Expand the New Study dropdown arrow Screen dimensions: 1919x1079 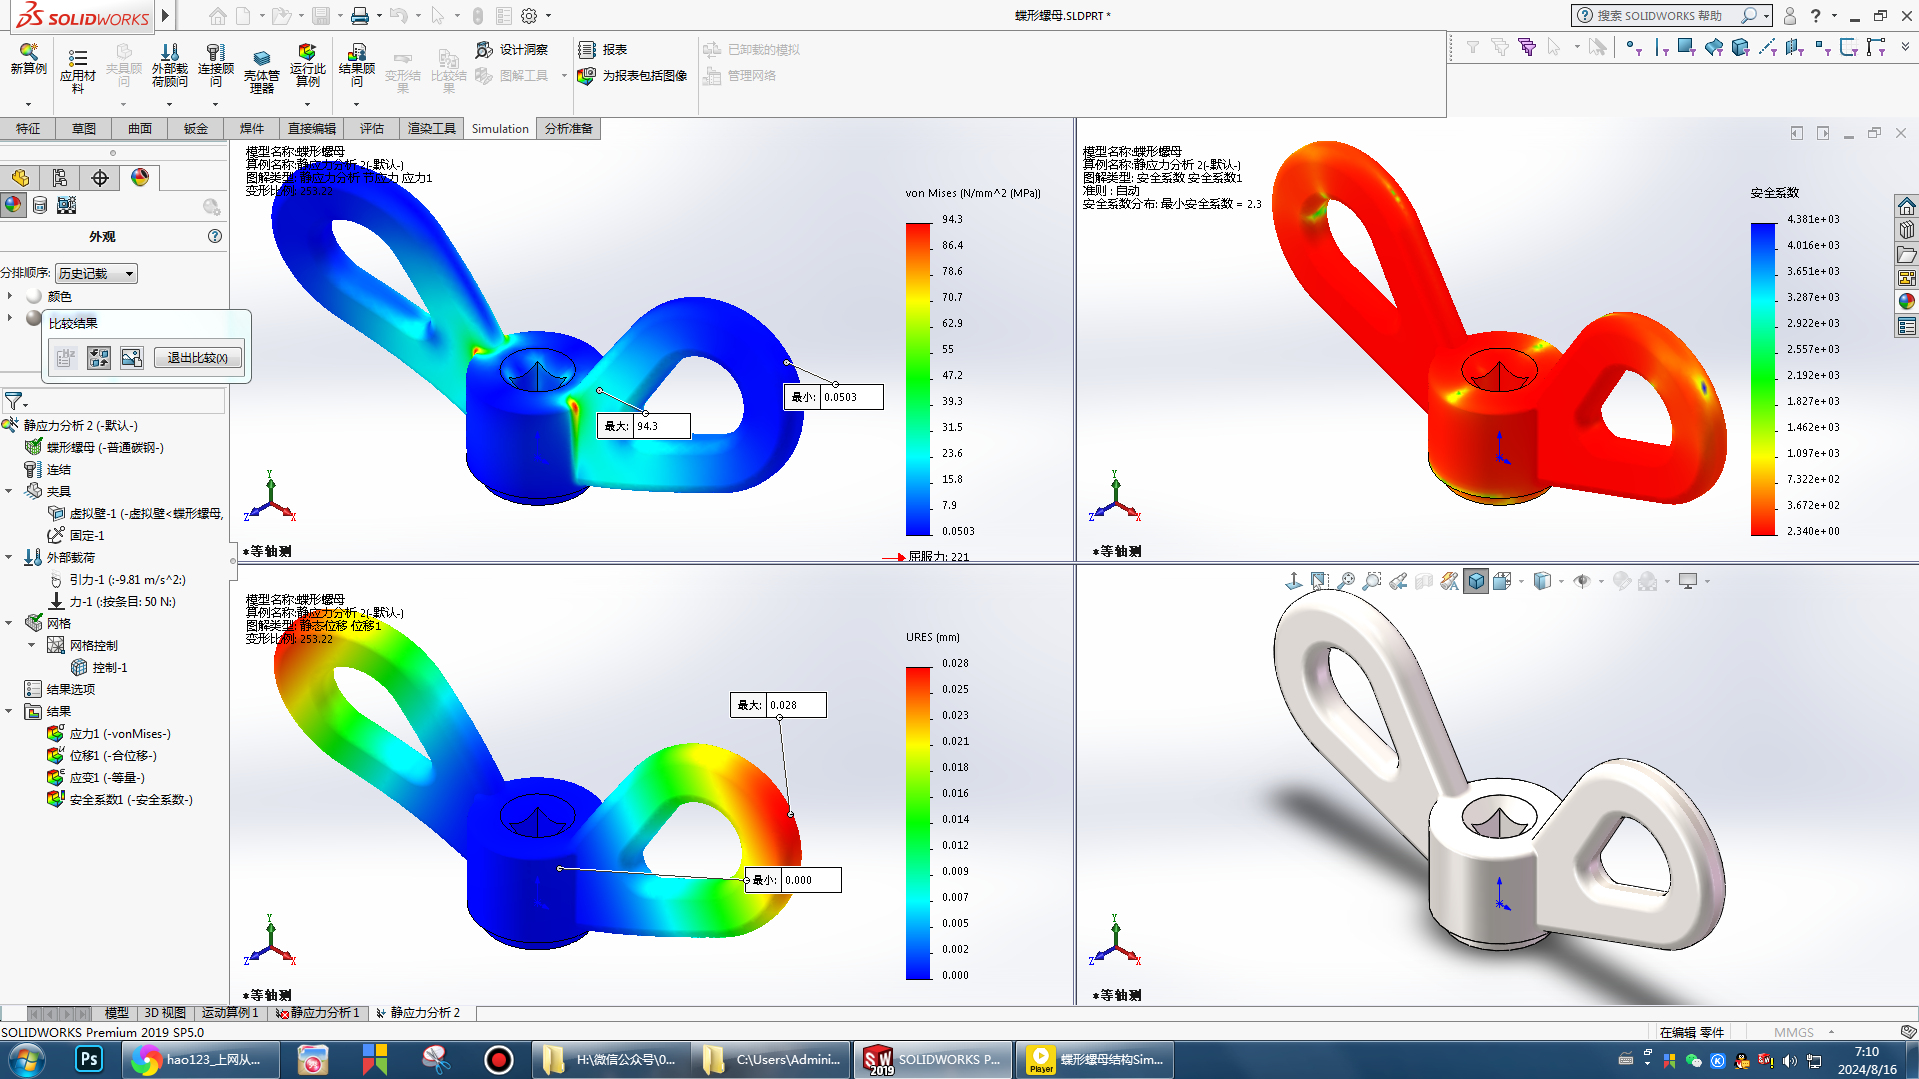[28, 104]
